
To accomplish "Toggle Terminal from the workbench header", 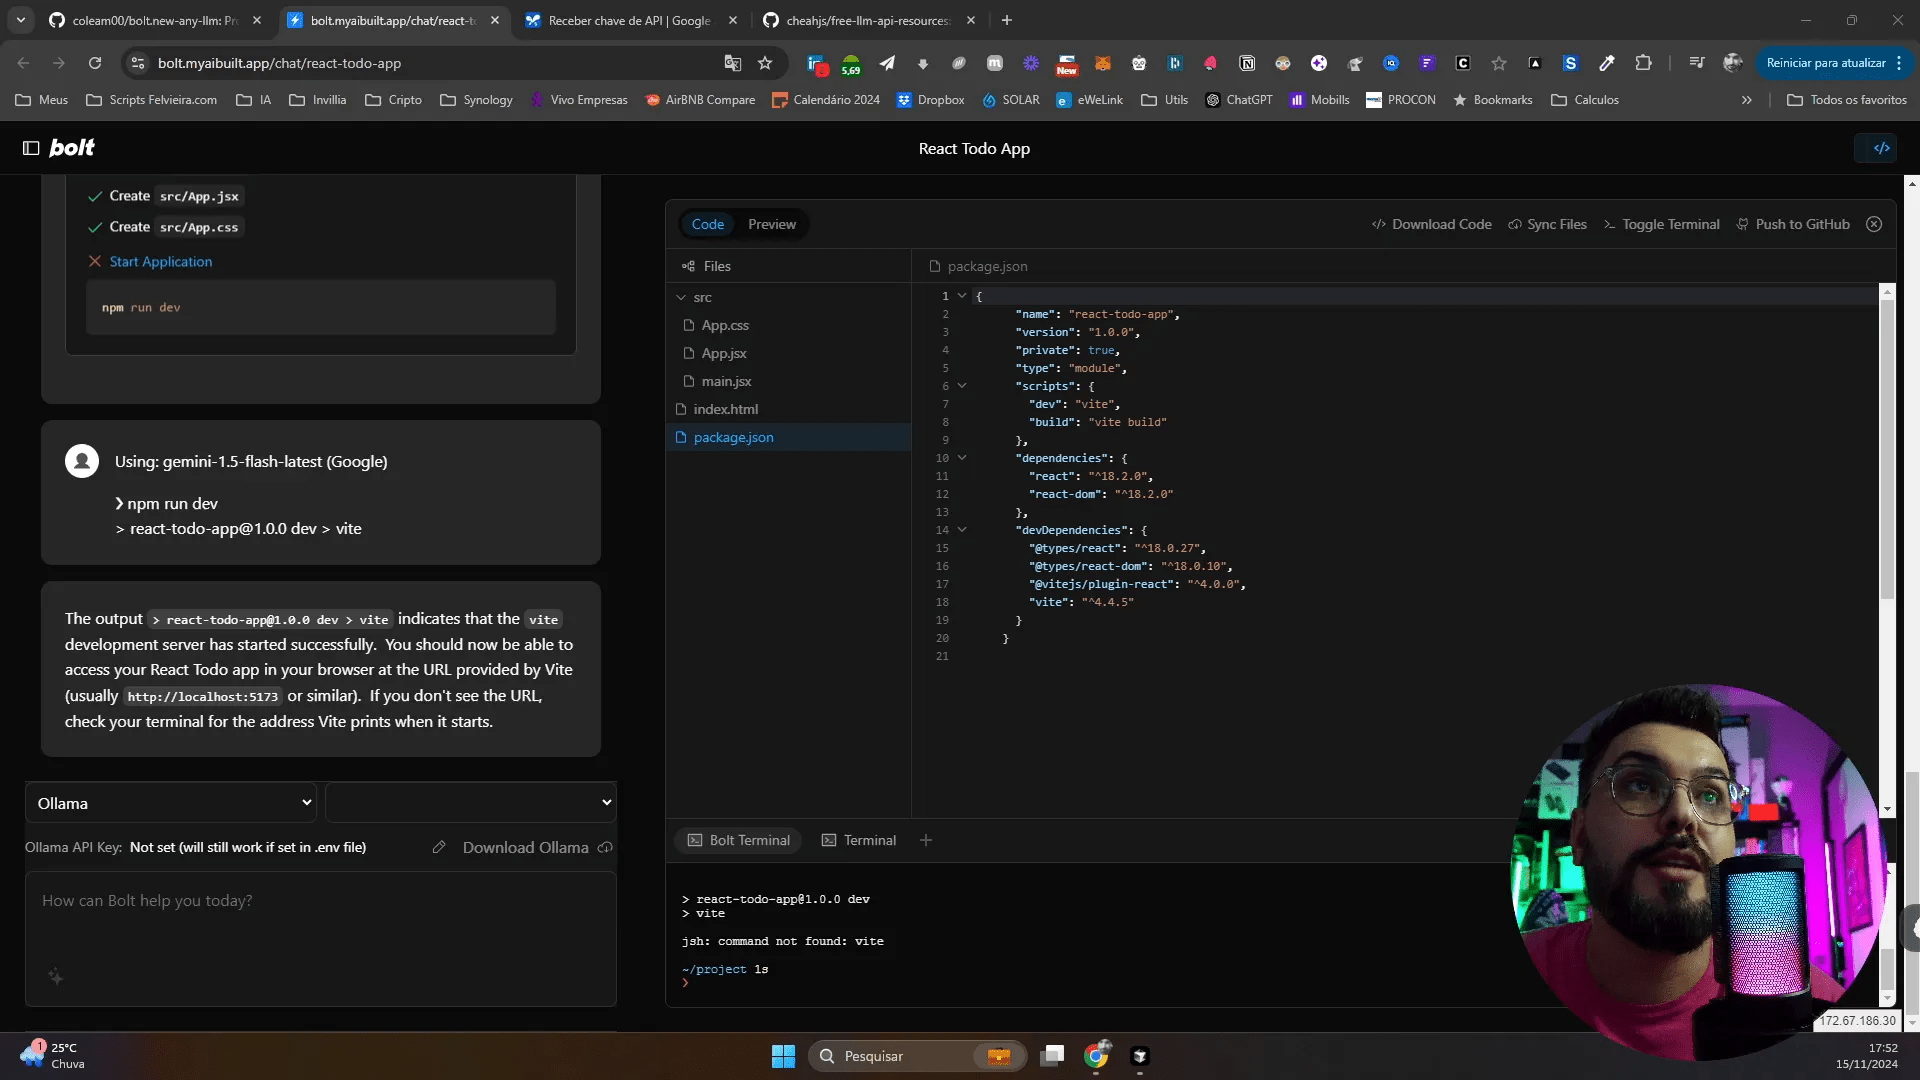I will [1661, 224].
